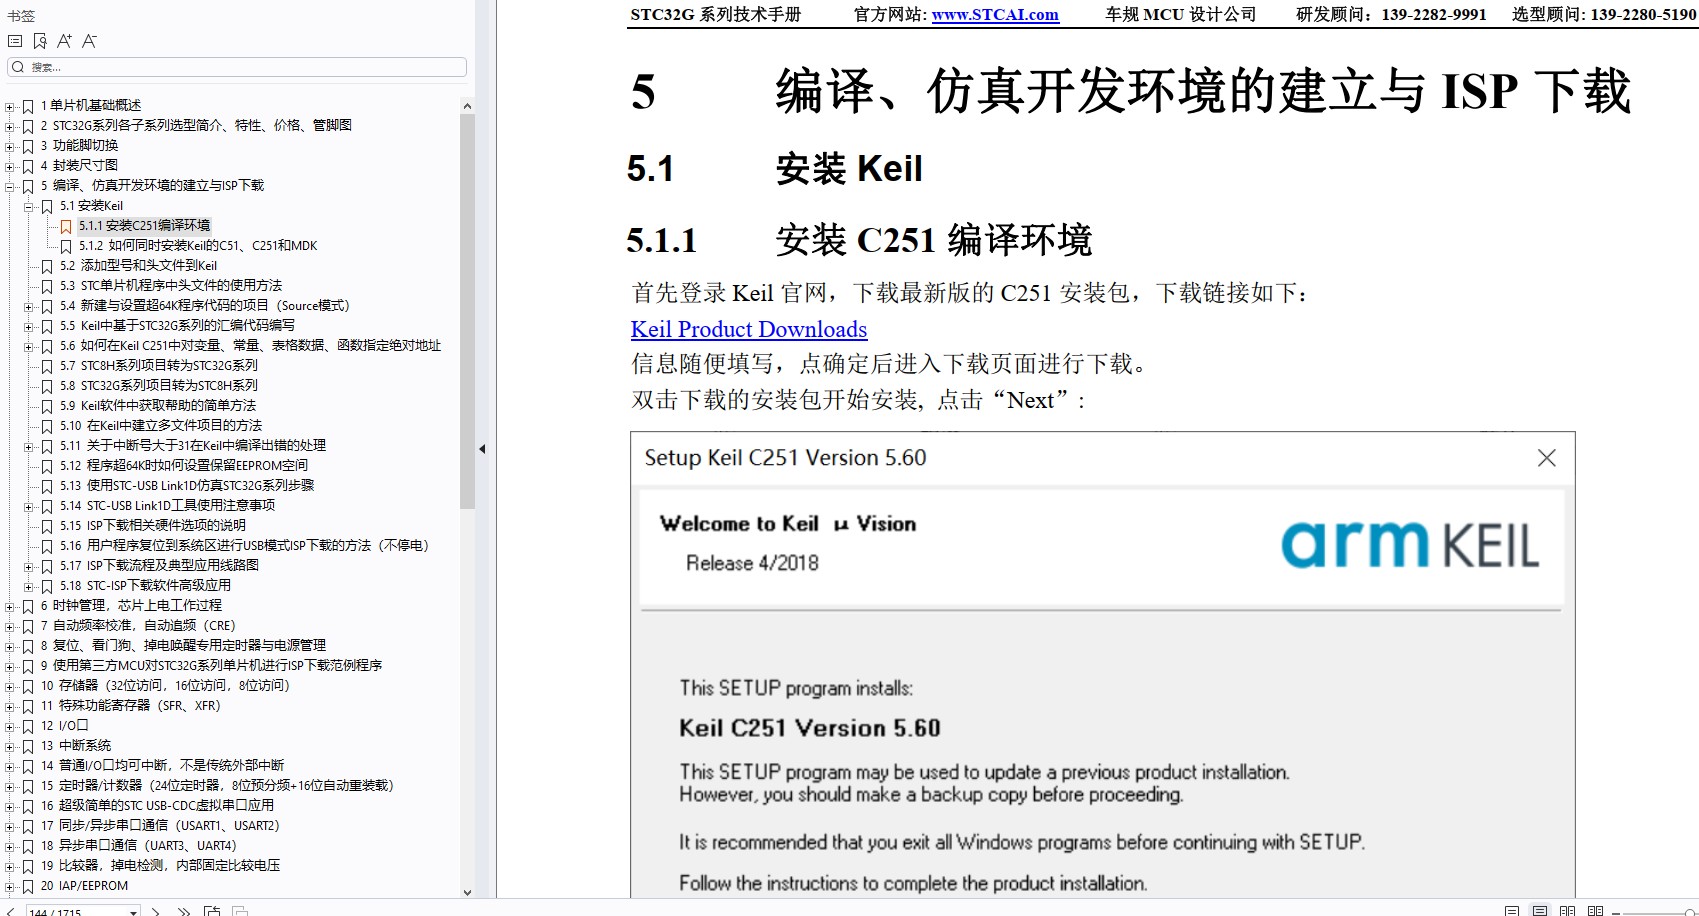Screen dimensions: 1699x916
Task: Click the bookmark panel scrollbar thumb
Action: click(467, 311)
